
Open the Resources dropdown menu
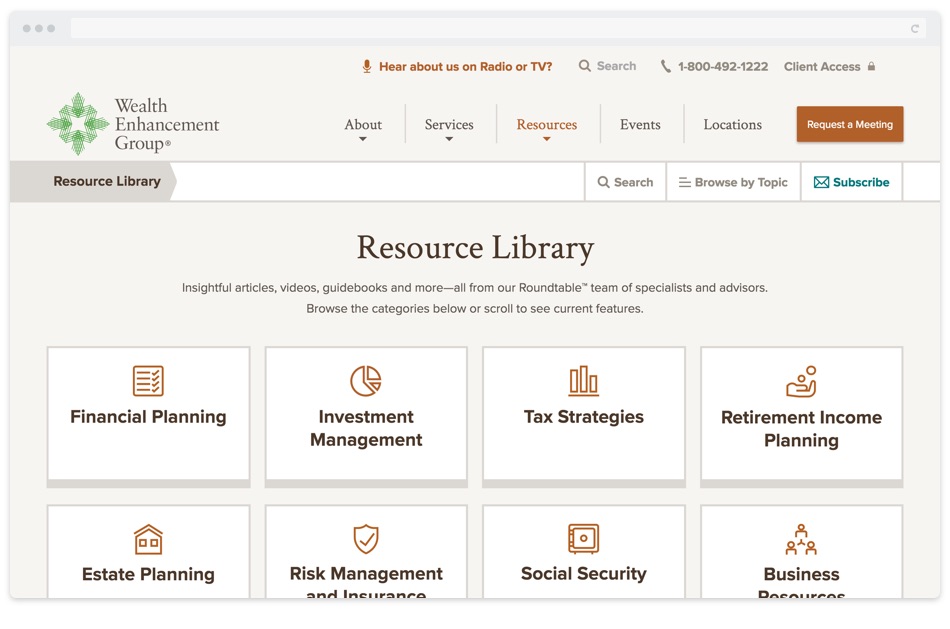click(x=547, y=124)
